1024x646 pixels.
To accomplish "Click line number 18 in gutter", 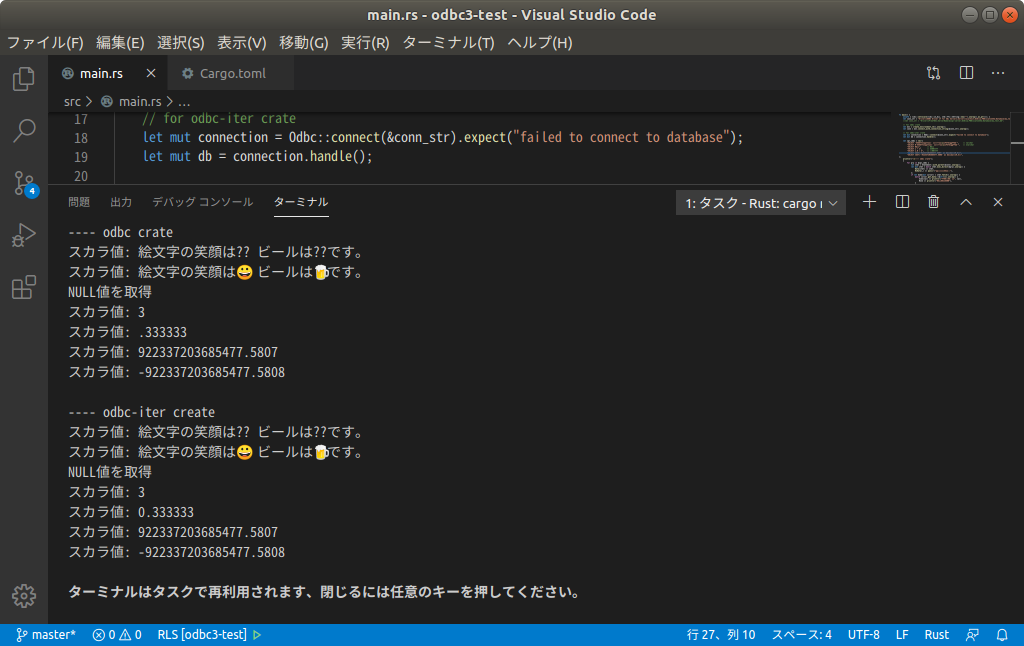I will [81, 138].
